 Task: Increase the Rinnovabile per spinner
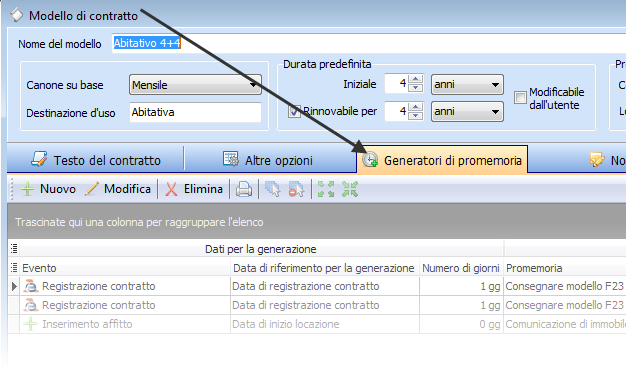[416, 107]
